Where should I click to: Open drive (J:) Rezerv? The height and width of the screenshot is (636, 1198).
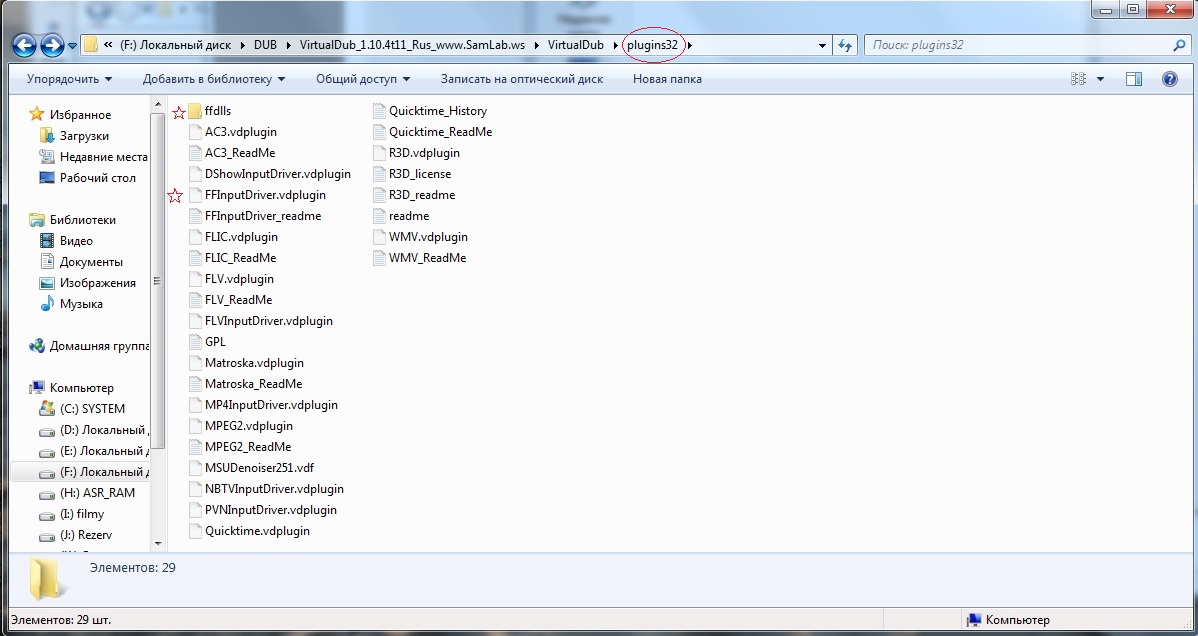pos(86,535)
